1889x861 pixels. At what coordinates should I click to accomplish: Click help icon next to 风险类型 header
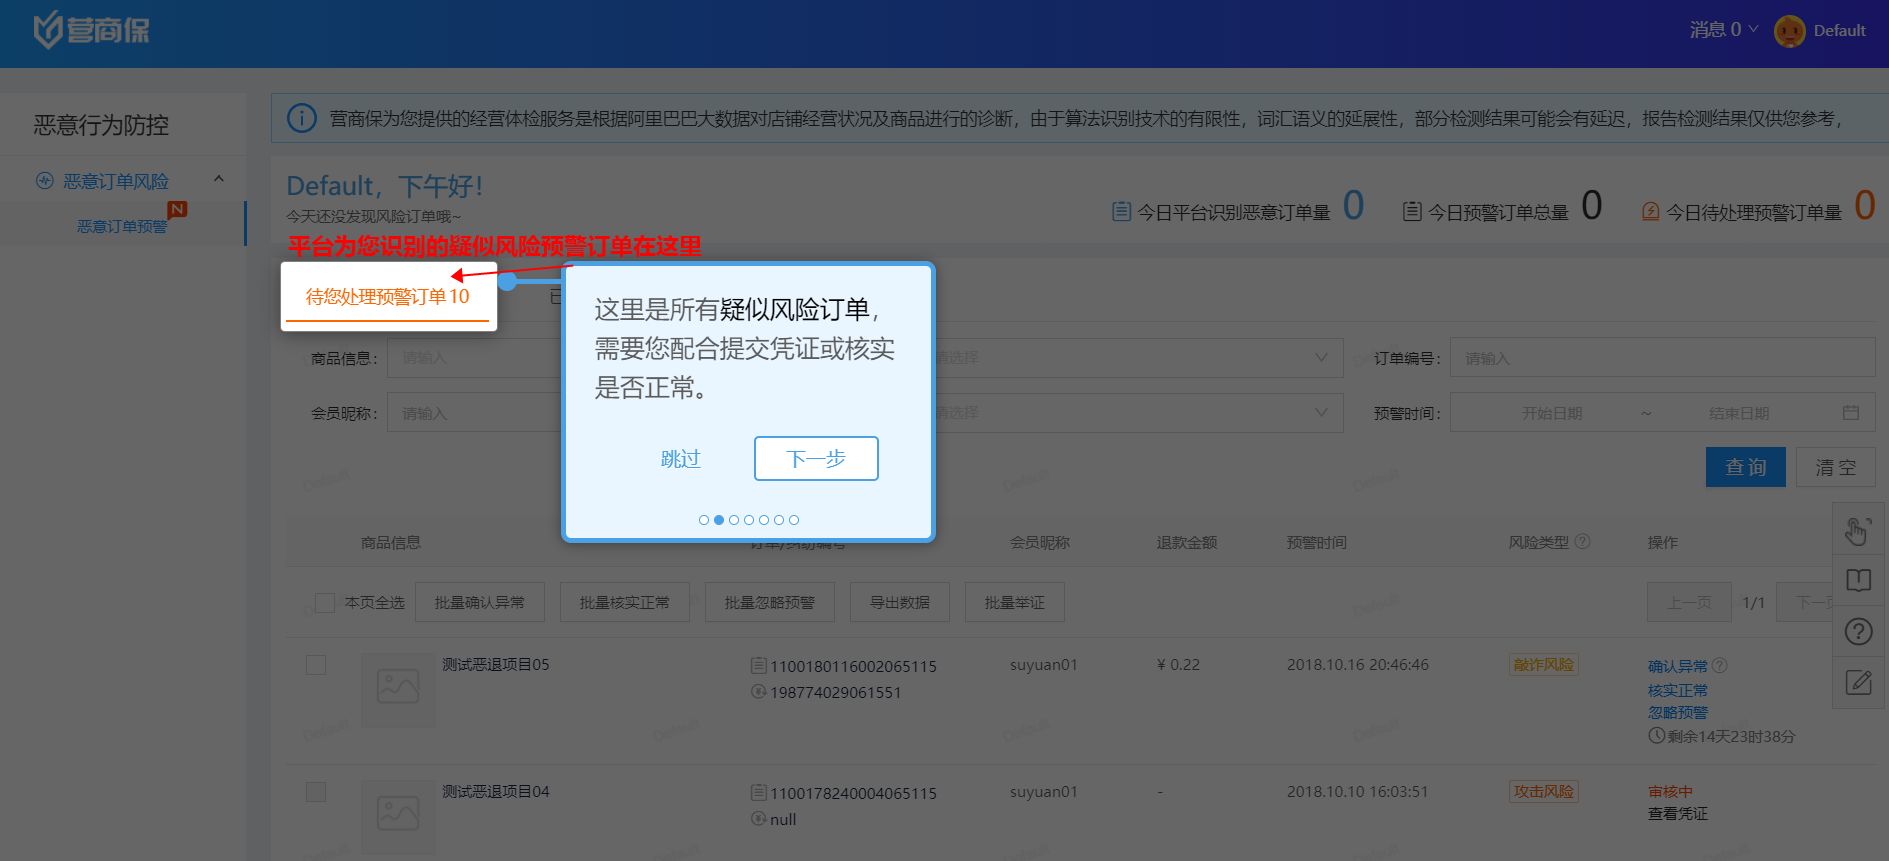[x=1582, y=542]
